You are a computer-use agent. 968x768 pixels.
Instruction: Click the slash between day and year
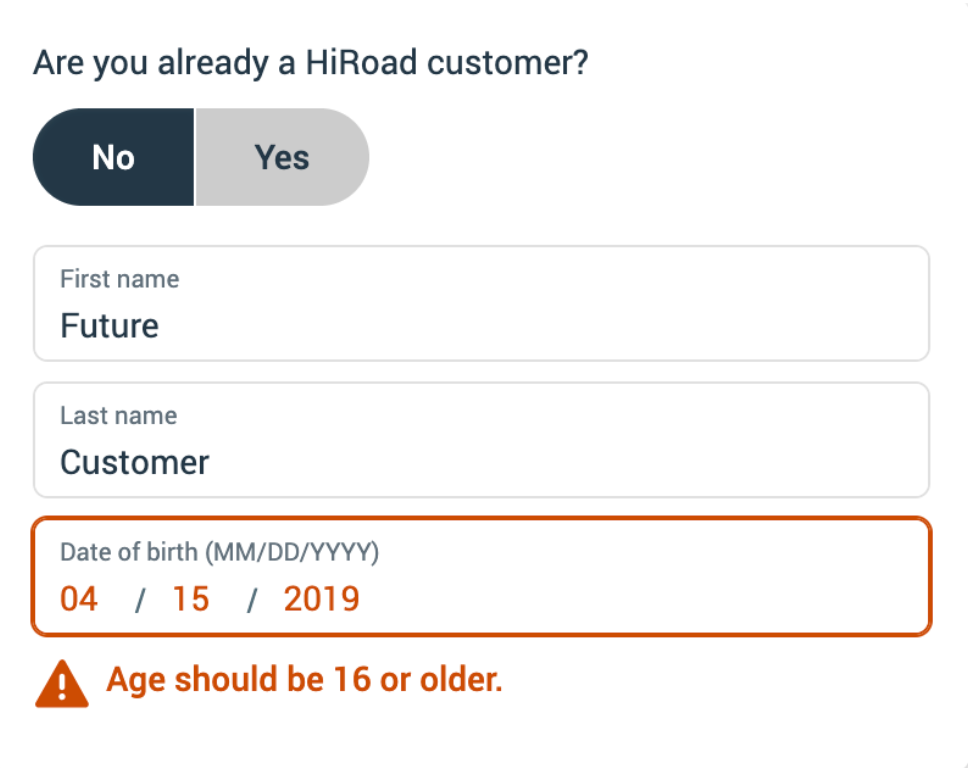click(252, 600)
